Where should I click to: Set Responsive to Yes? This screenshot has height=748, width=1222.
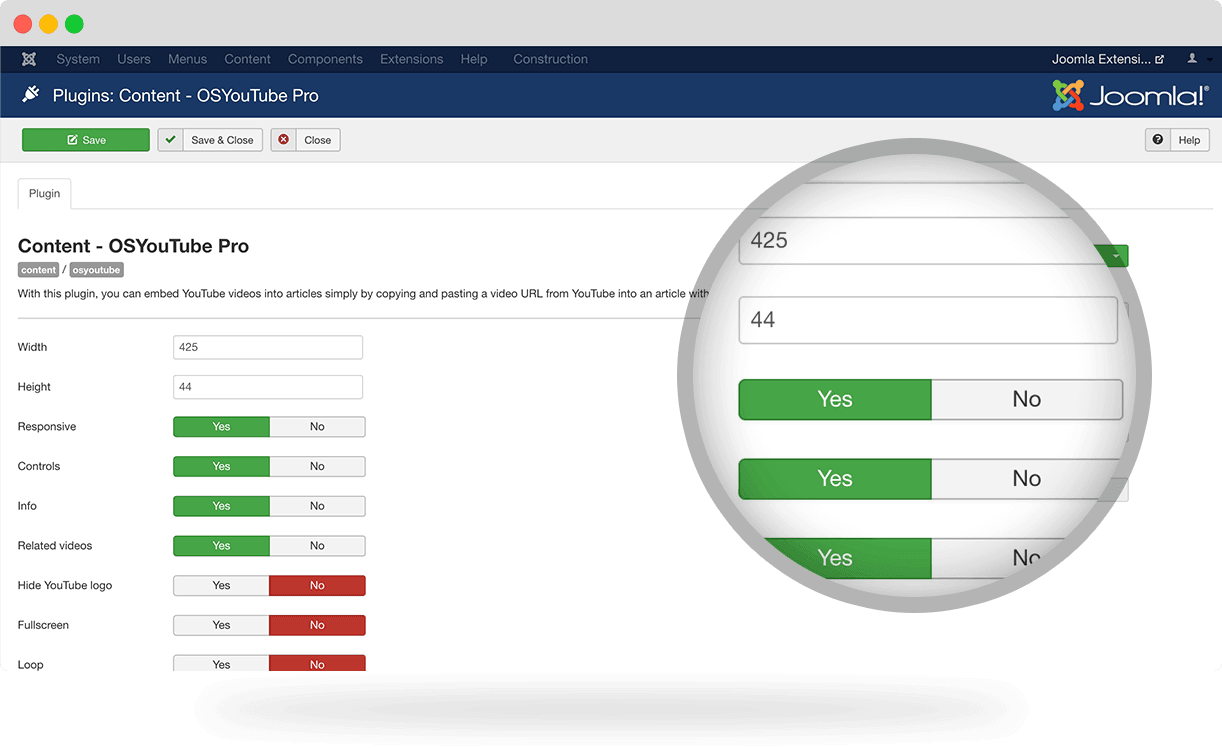pos(221,427)
